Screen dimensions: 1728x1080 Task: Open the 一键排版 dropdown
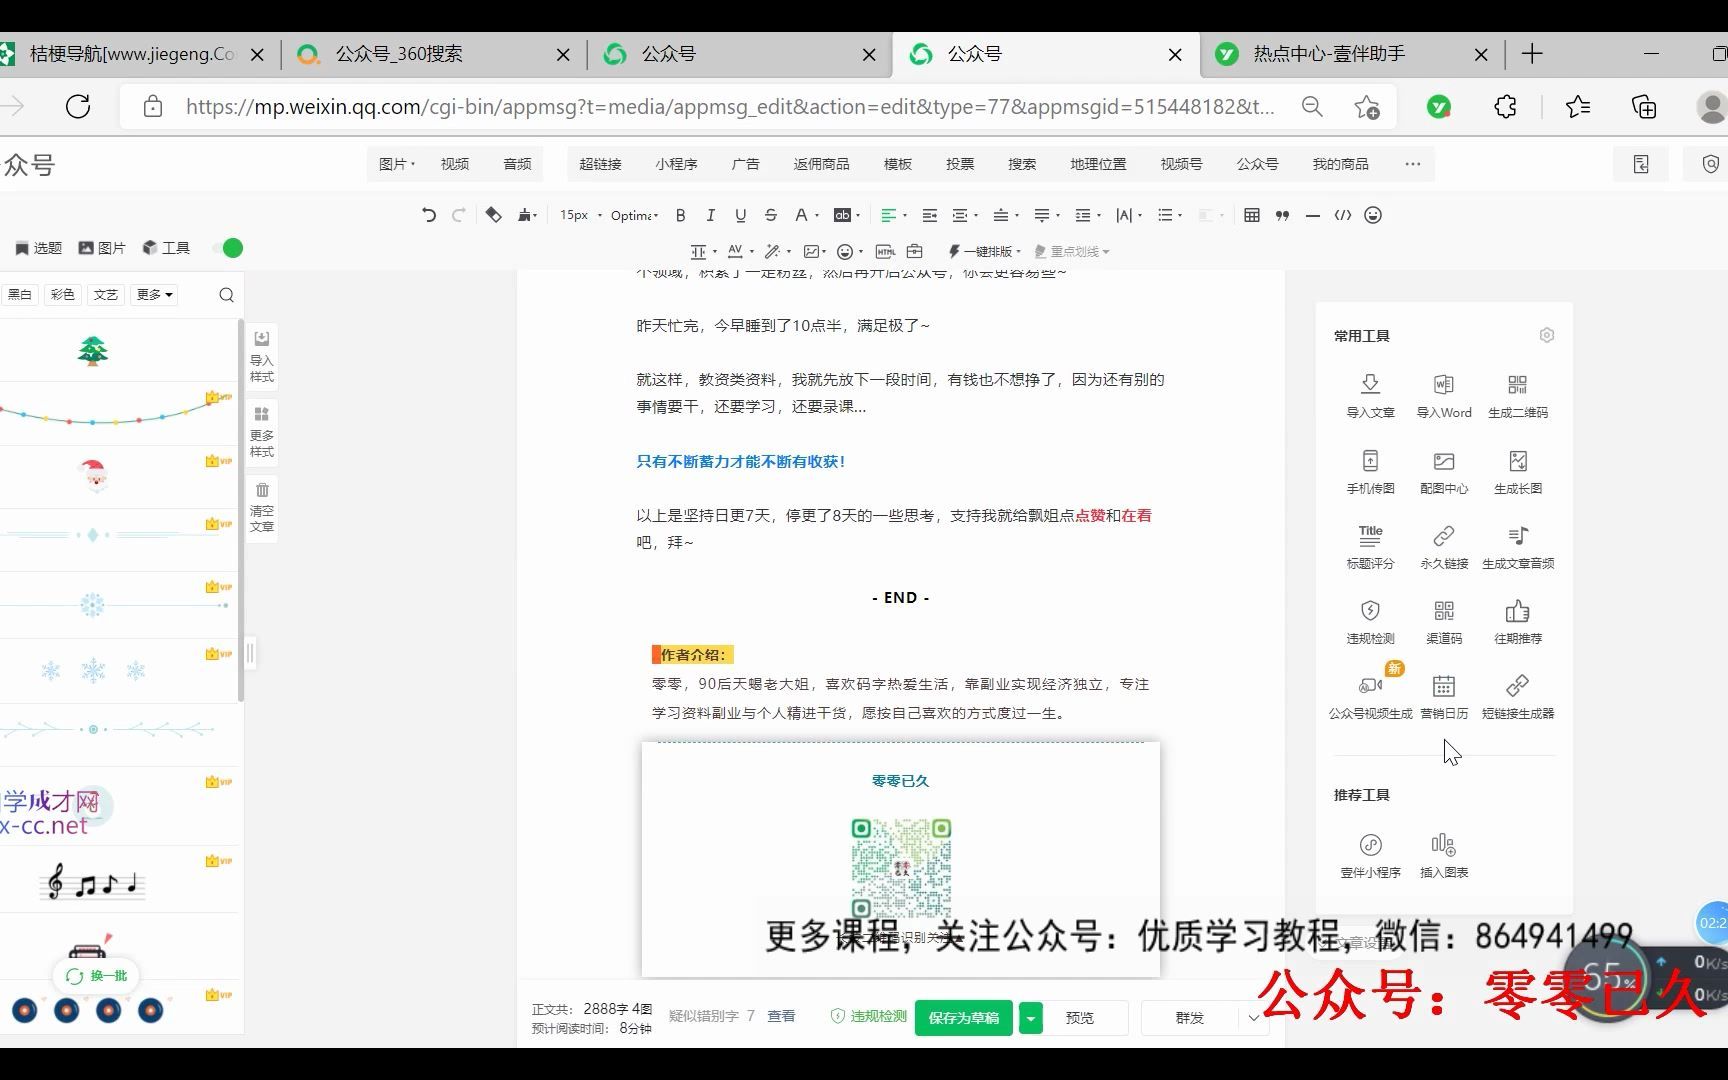[985, 251]
